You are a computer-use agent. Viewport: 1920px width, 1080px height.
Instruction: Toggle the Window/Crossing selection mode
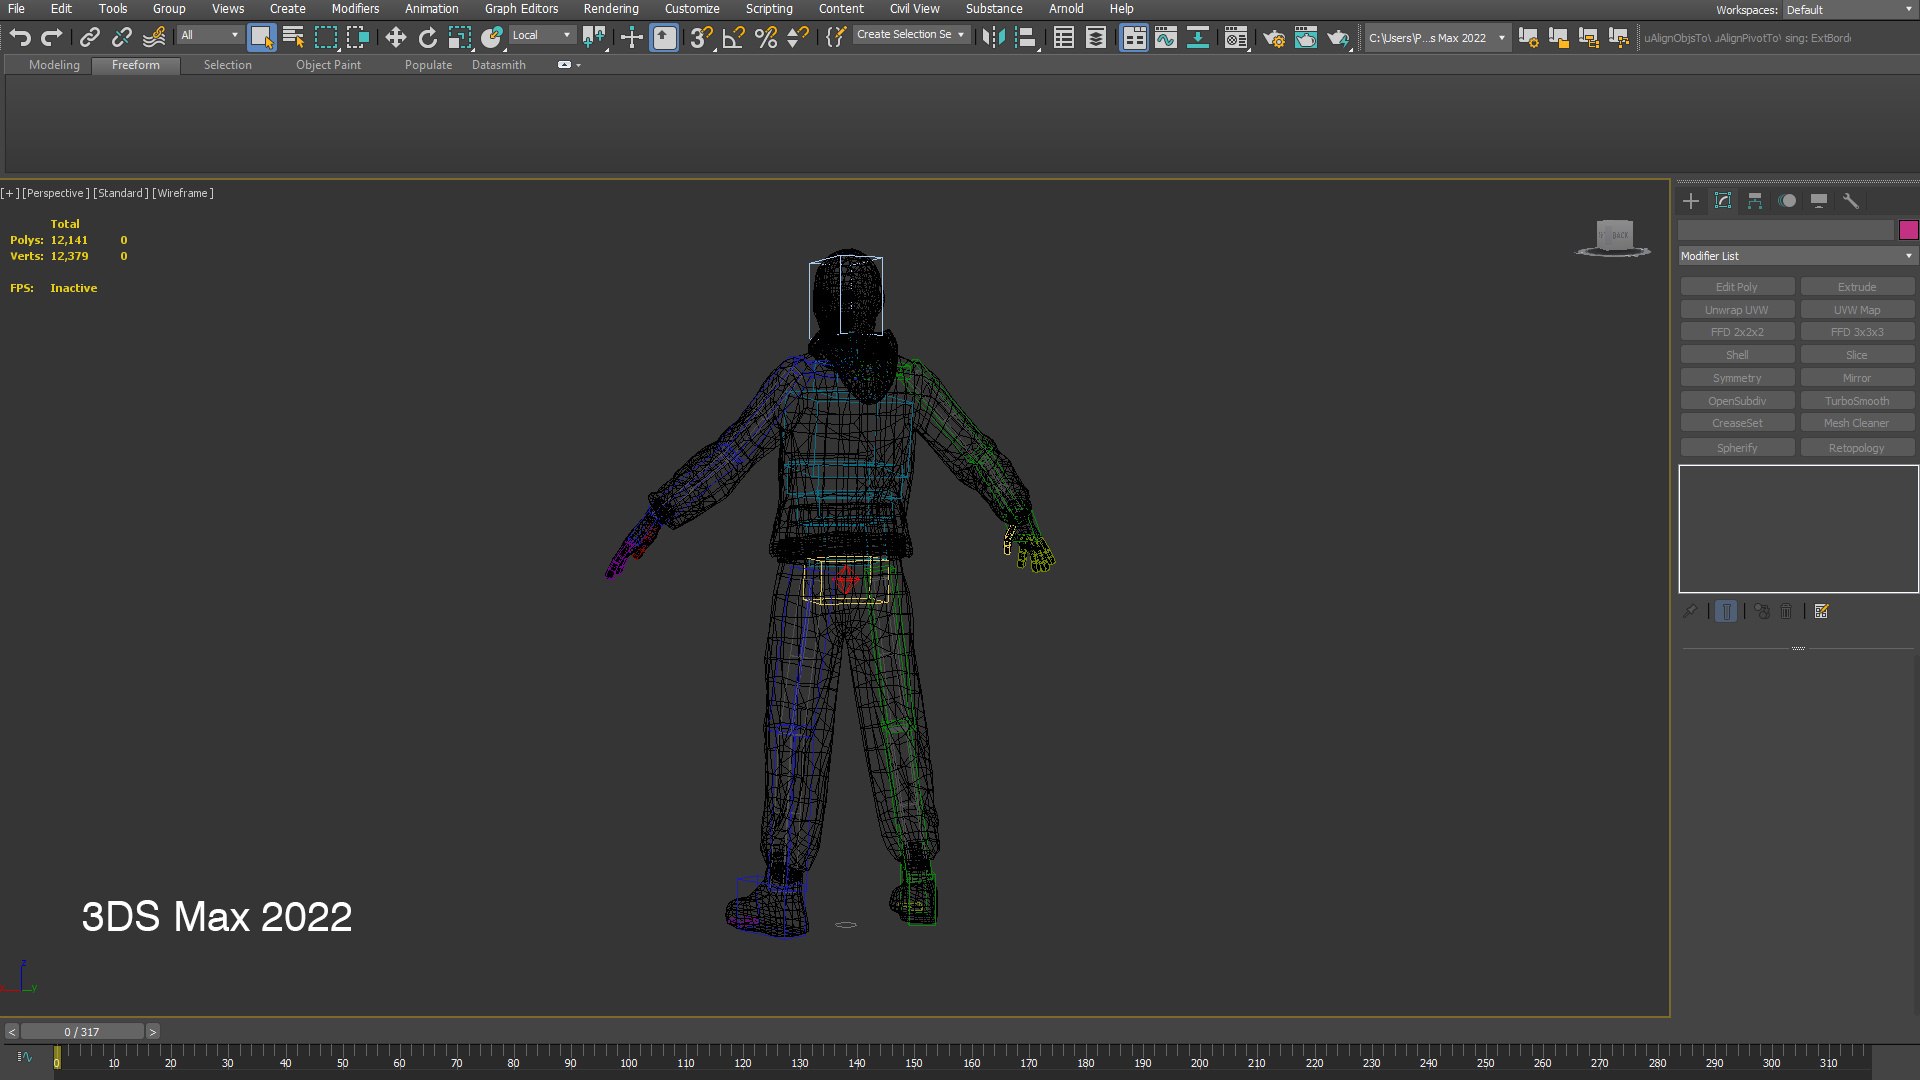pos(358,38)
